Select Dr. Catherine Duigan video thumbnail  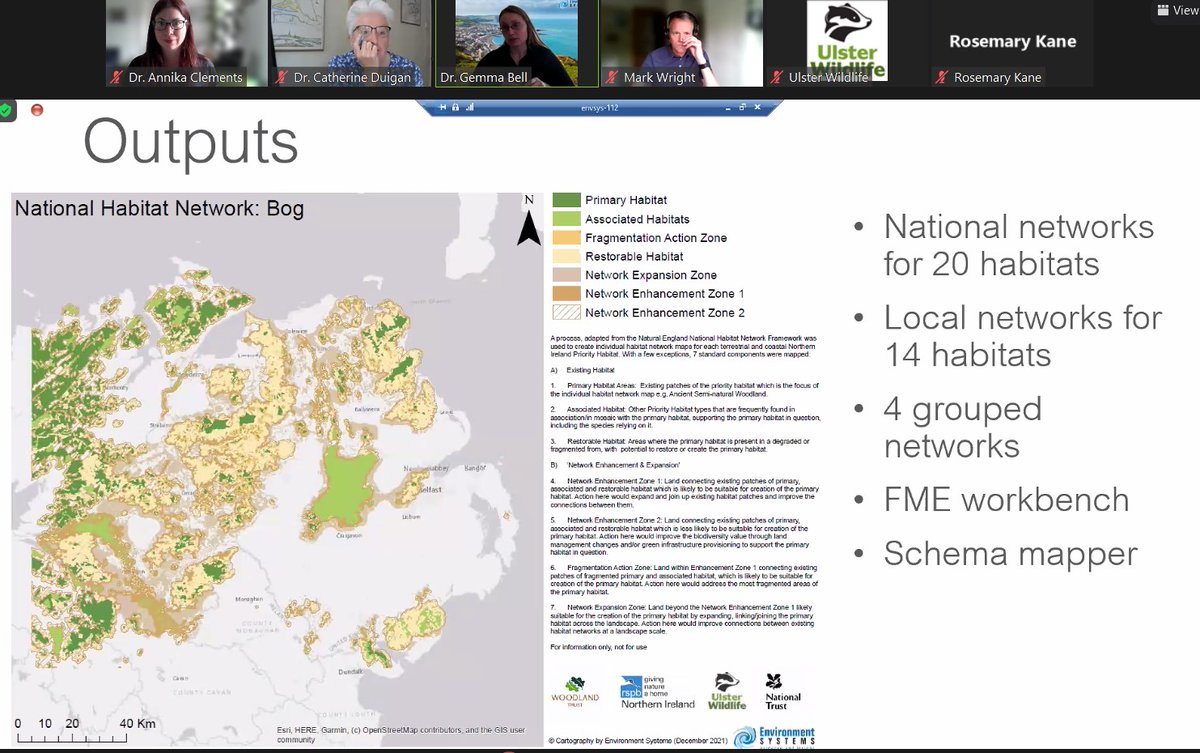[x=351, y=43]
